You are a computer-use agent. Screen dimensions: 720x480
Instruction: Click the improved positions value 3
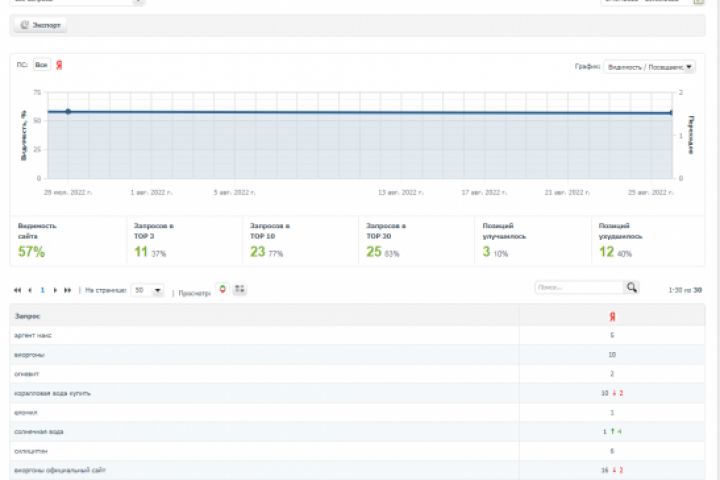click(486, 252)
